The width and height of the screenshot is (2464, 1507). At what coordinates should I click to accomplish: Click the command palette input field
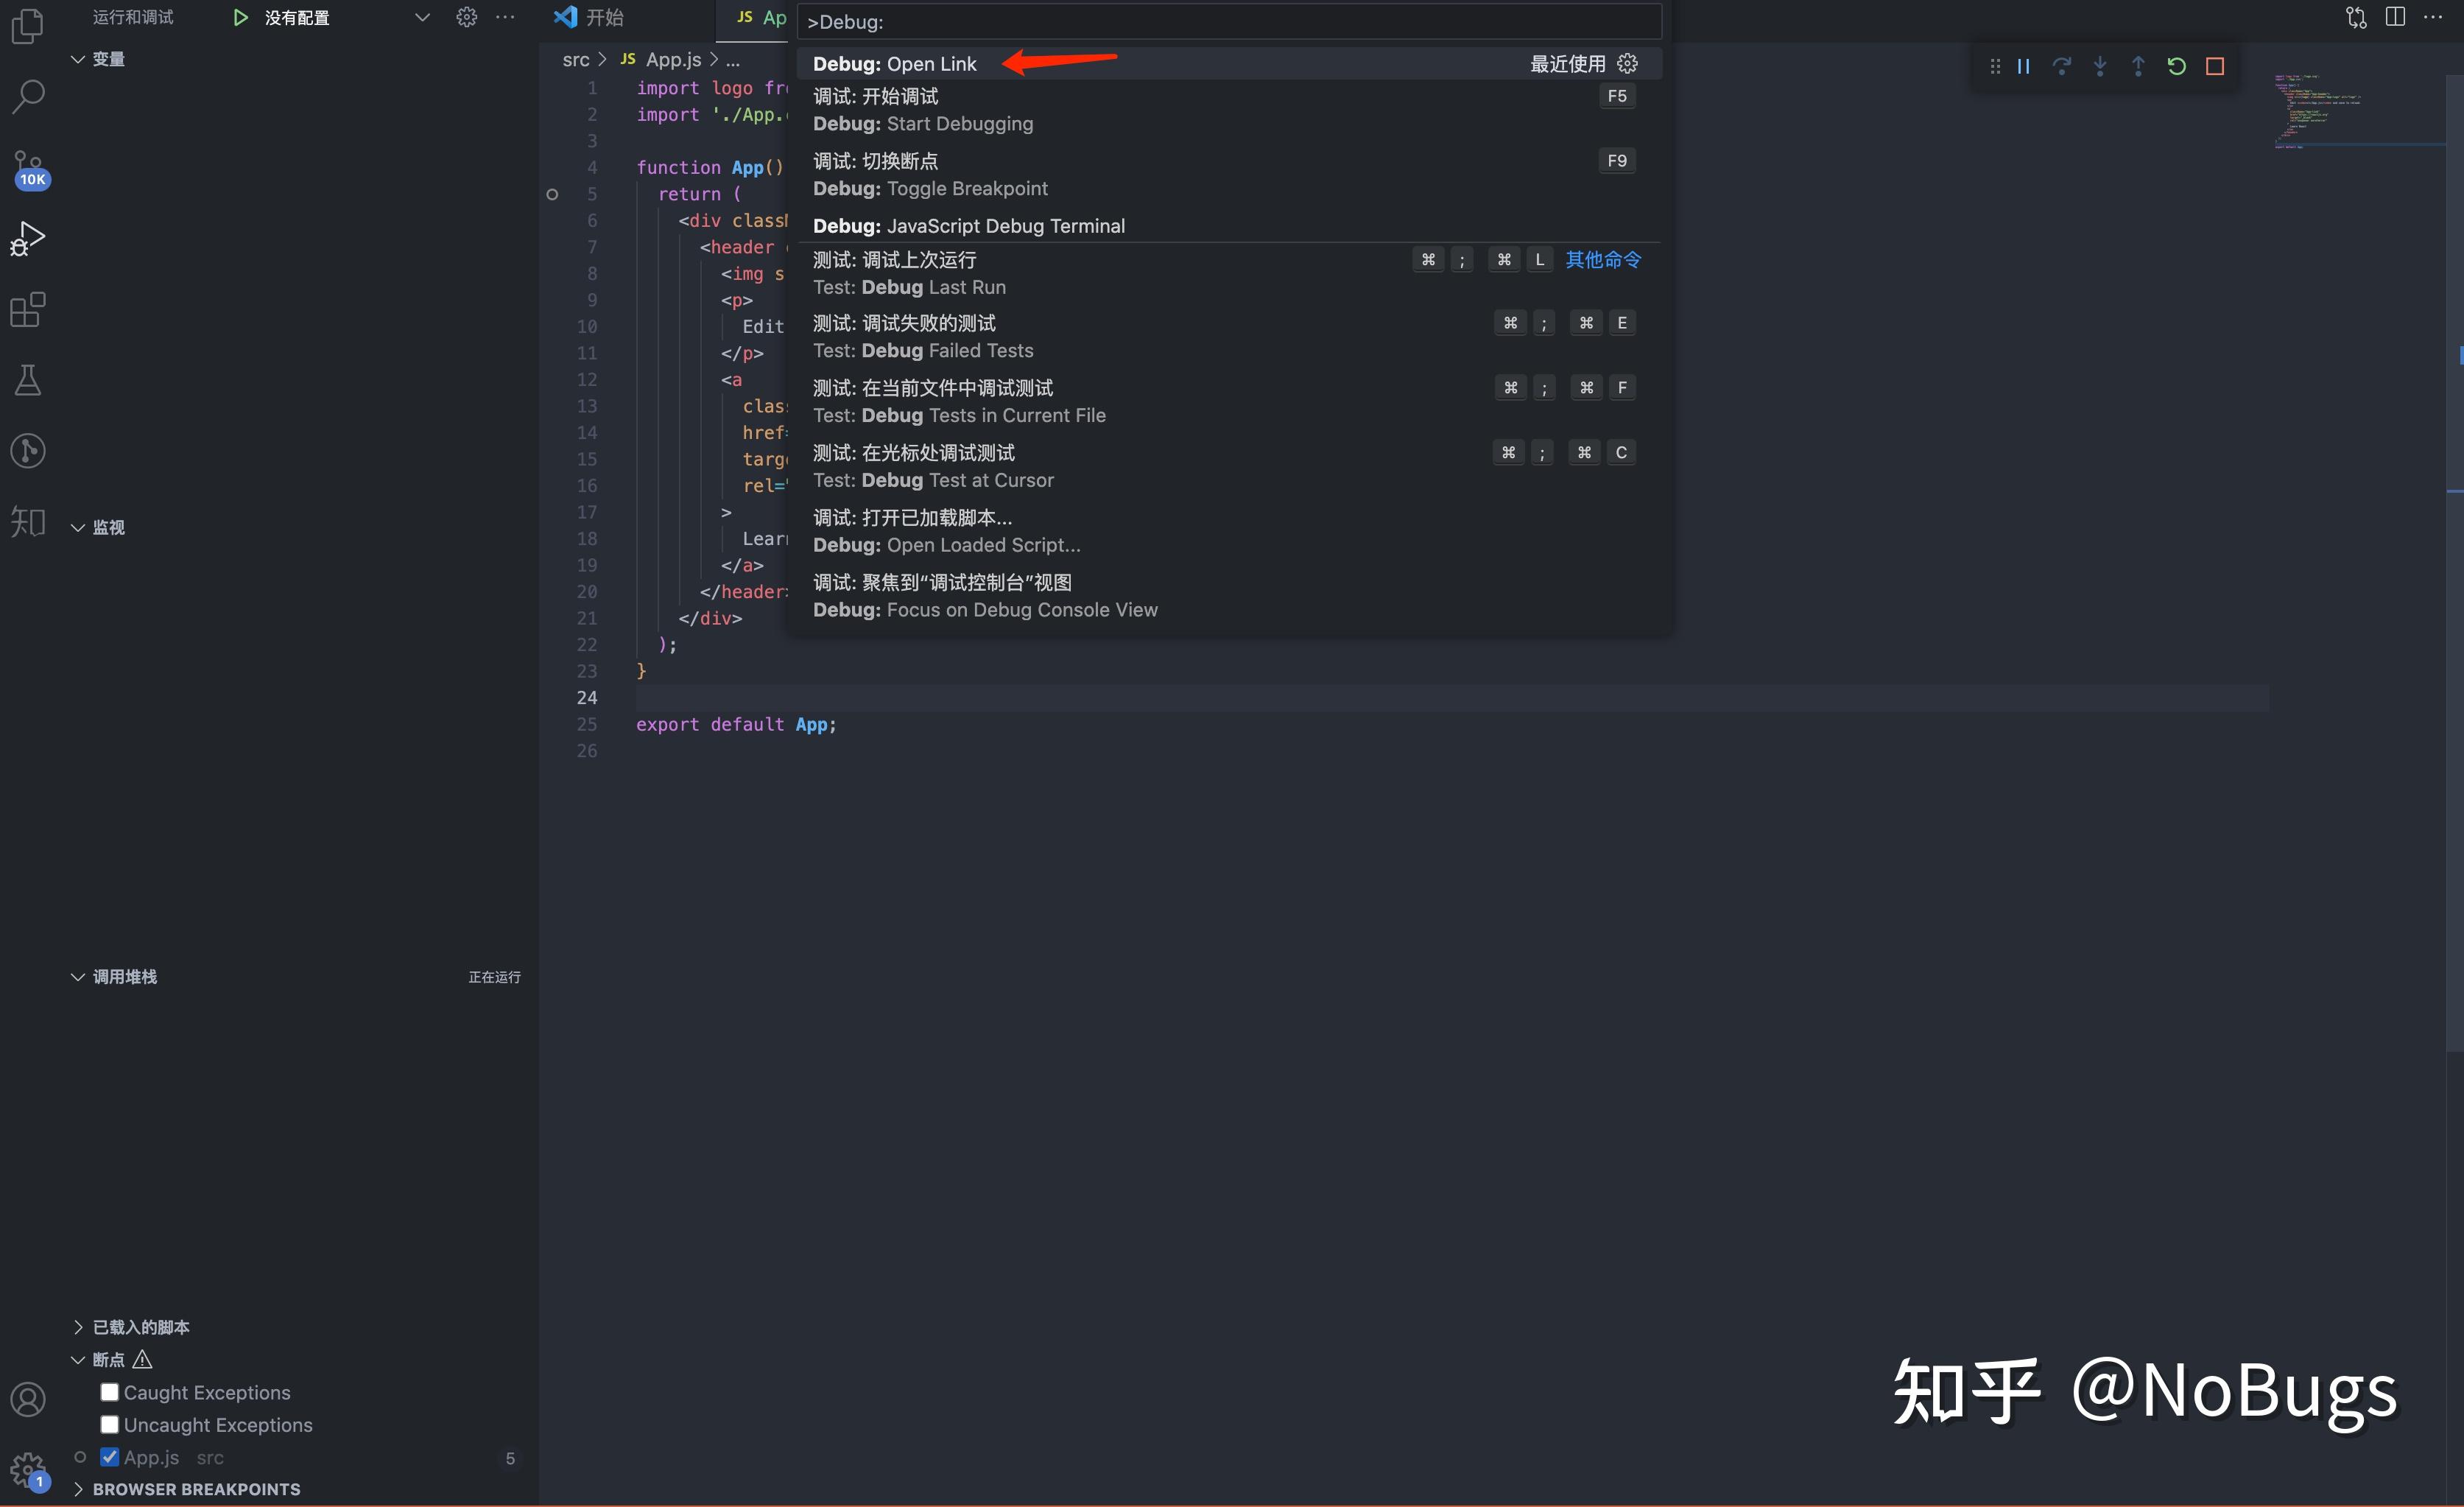point(1228,21)
